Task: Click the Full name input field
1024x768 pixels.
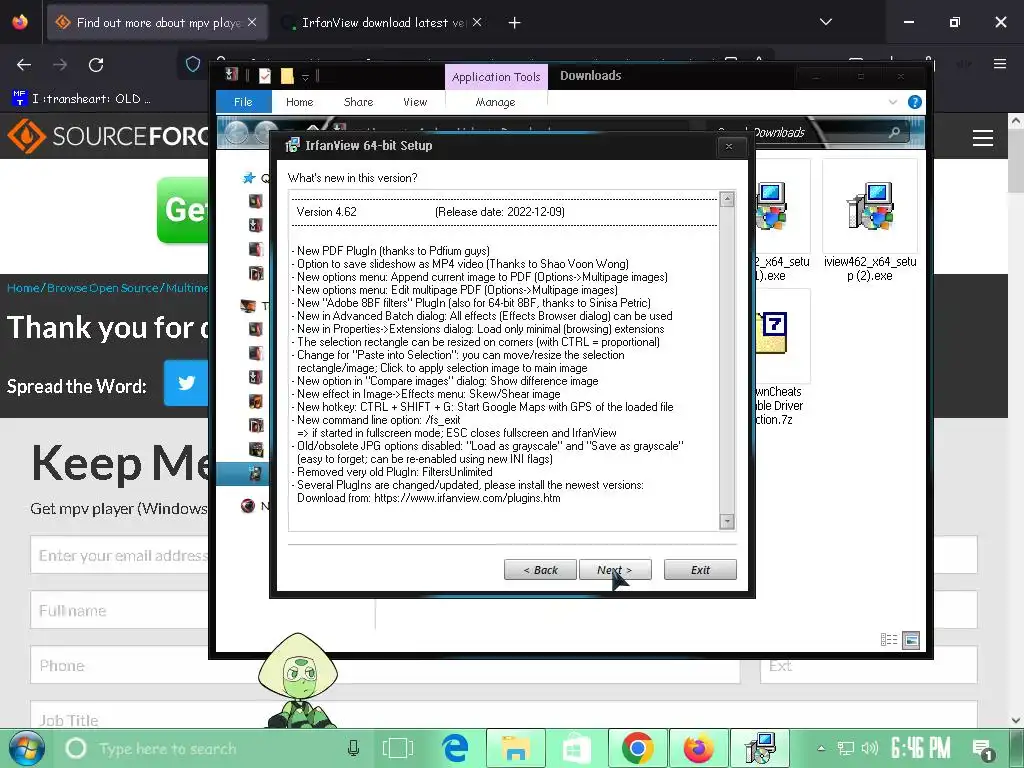Action: point(121,610)
